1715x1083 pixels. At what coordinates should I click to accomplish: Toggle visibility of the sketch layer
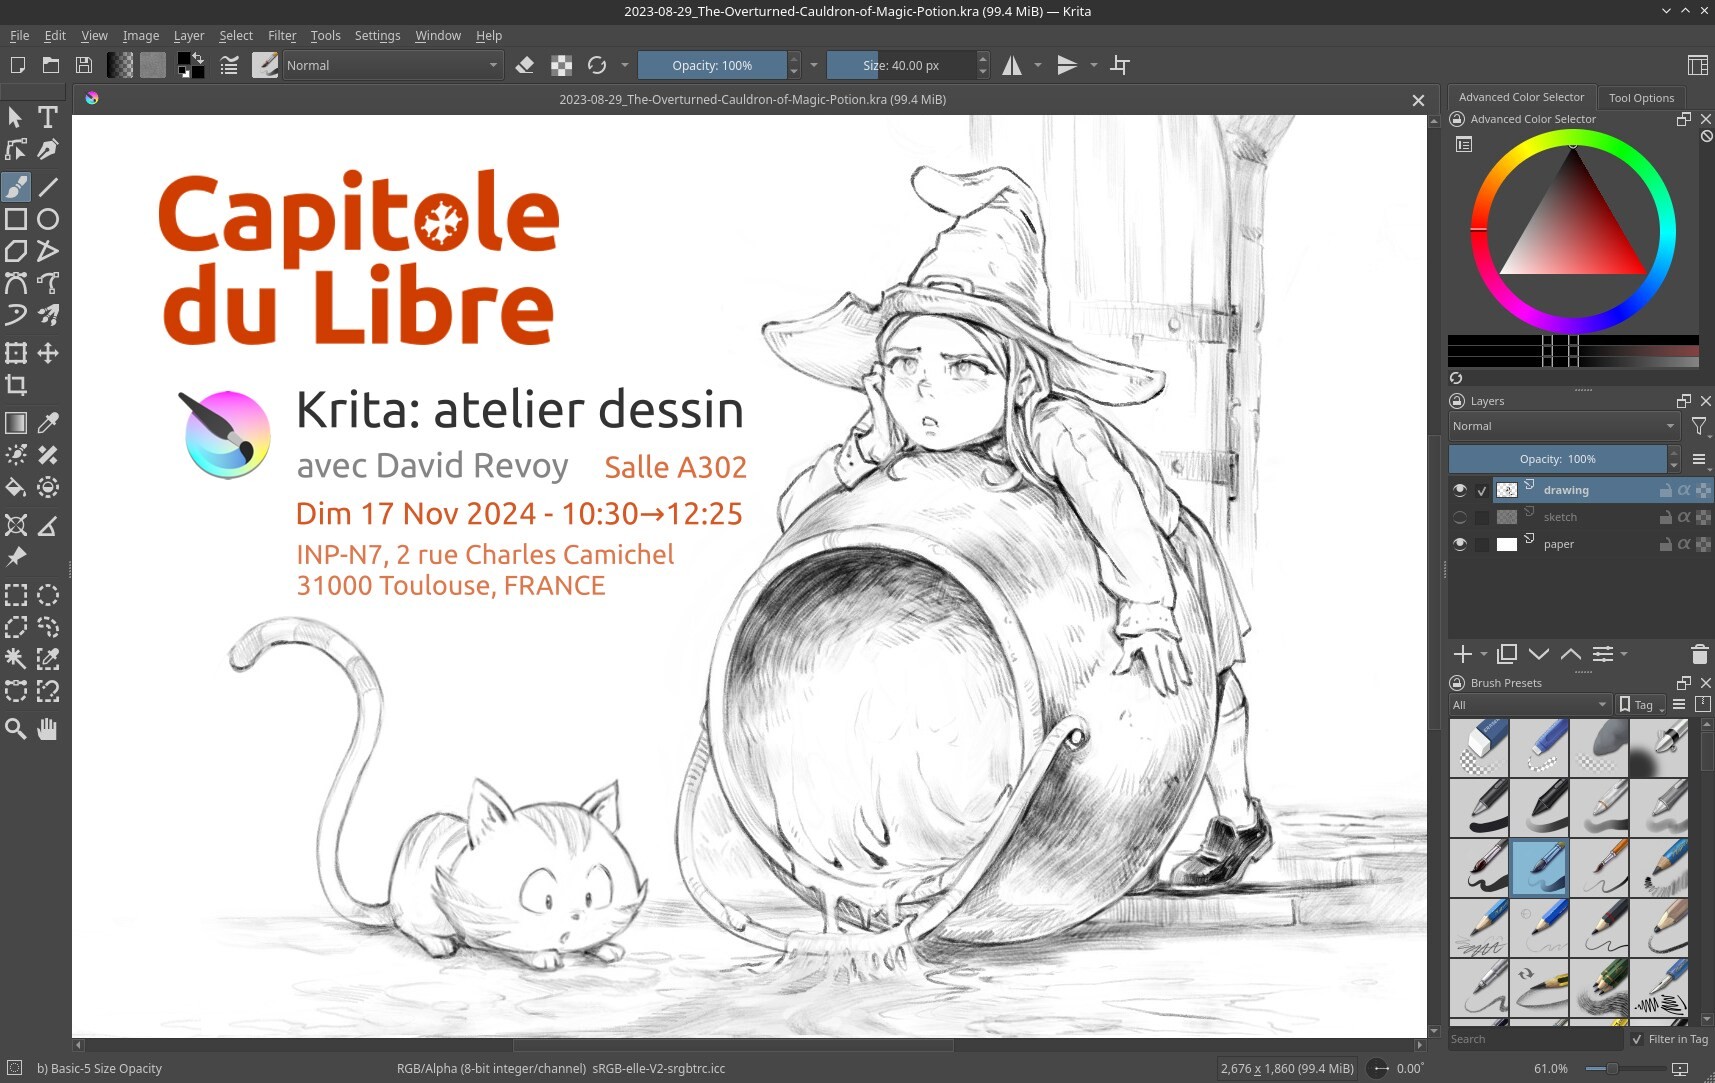click(x=1460, y=517)
